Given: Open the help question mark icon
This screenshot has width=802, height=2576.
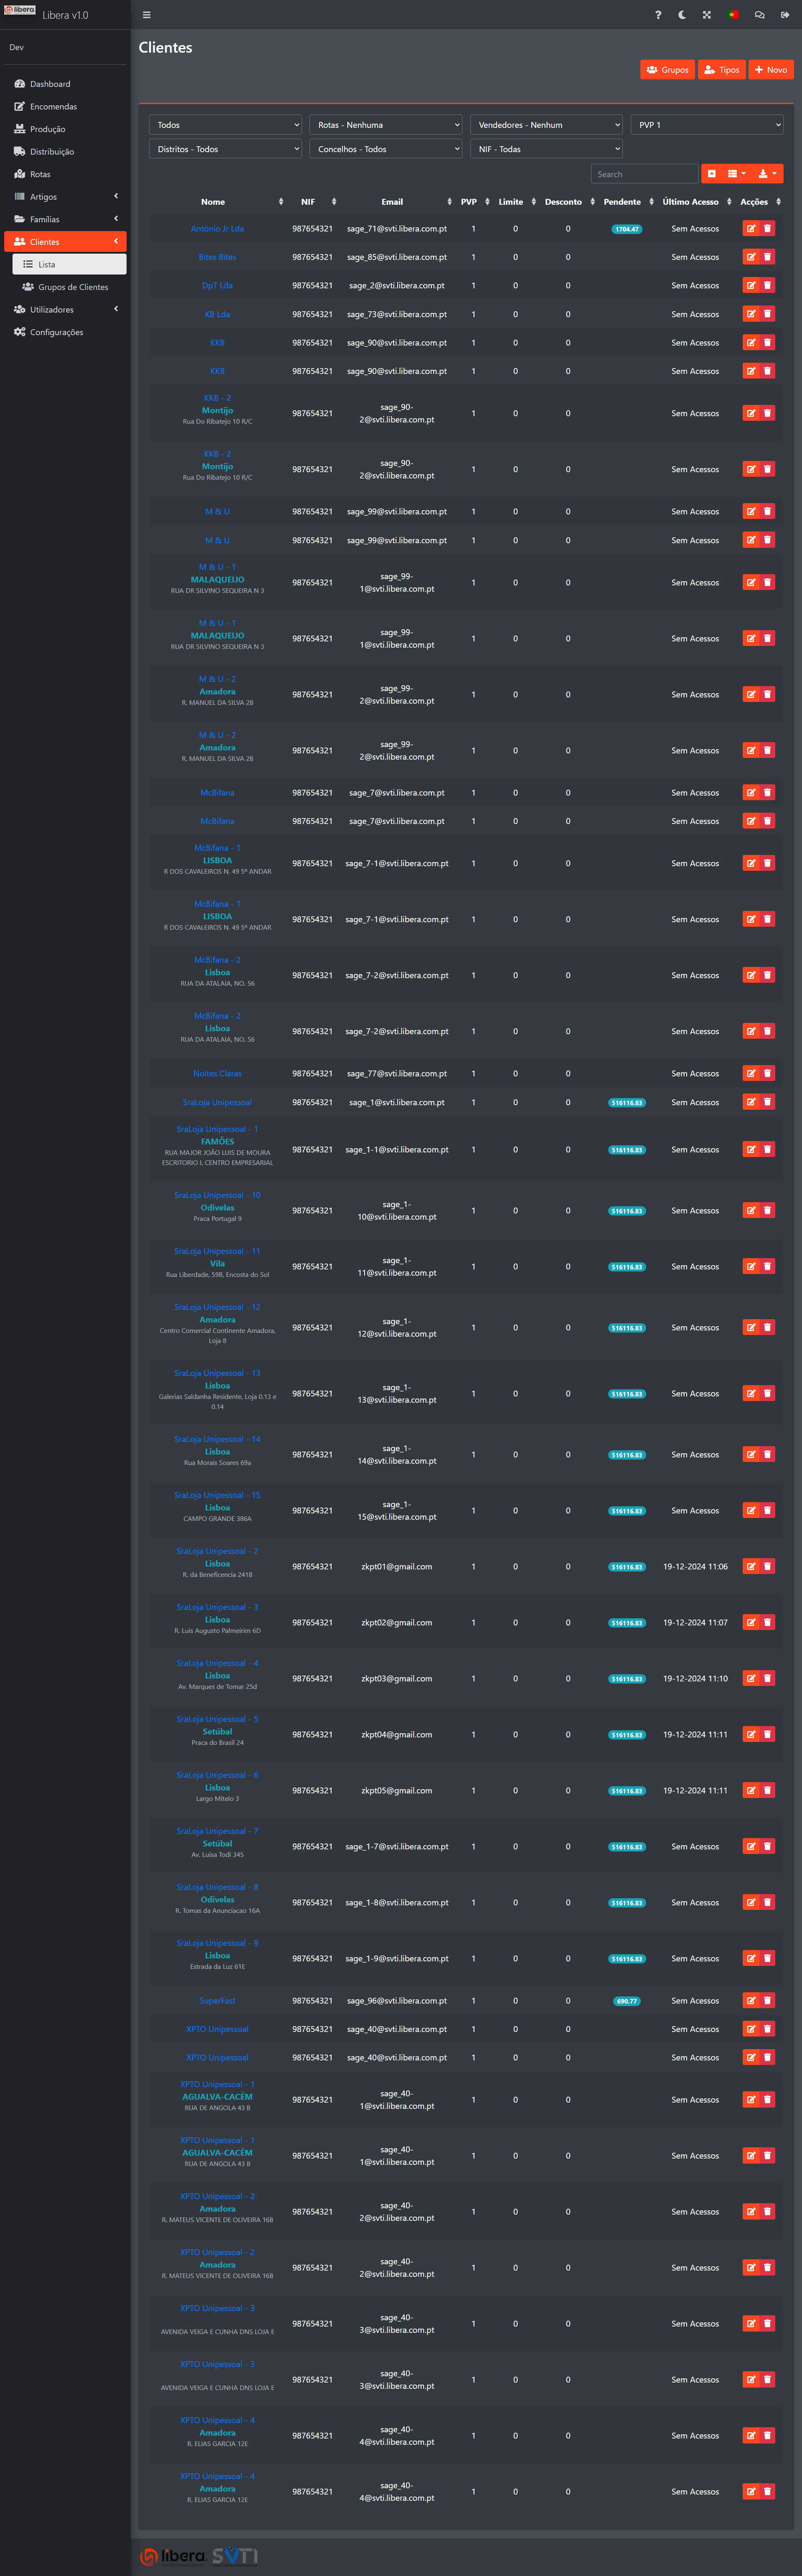Looking at the screenshot, I should [x=658, y=15].
